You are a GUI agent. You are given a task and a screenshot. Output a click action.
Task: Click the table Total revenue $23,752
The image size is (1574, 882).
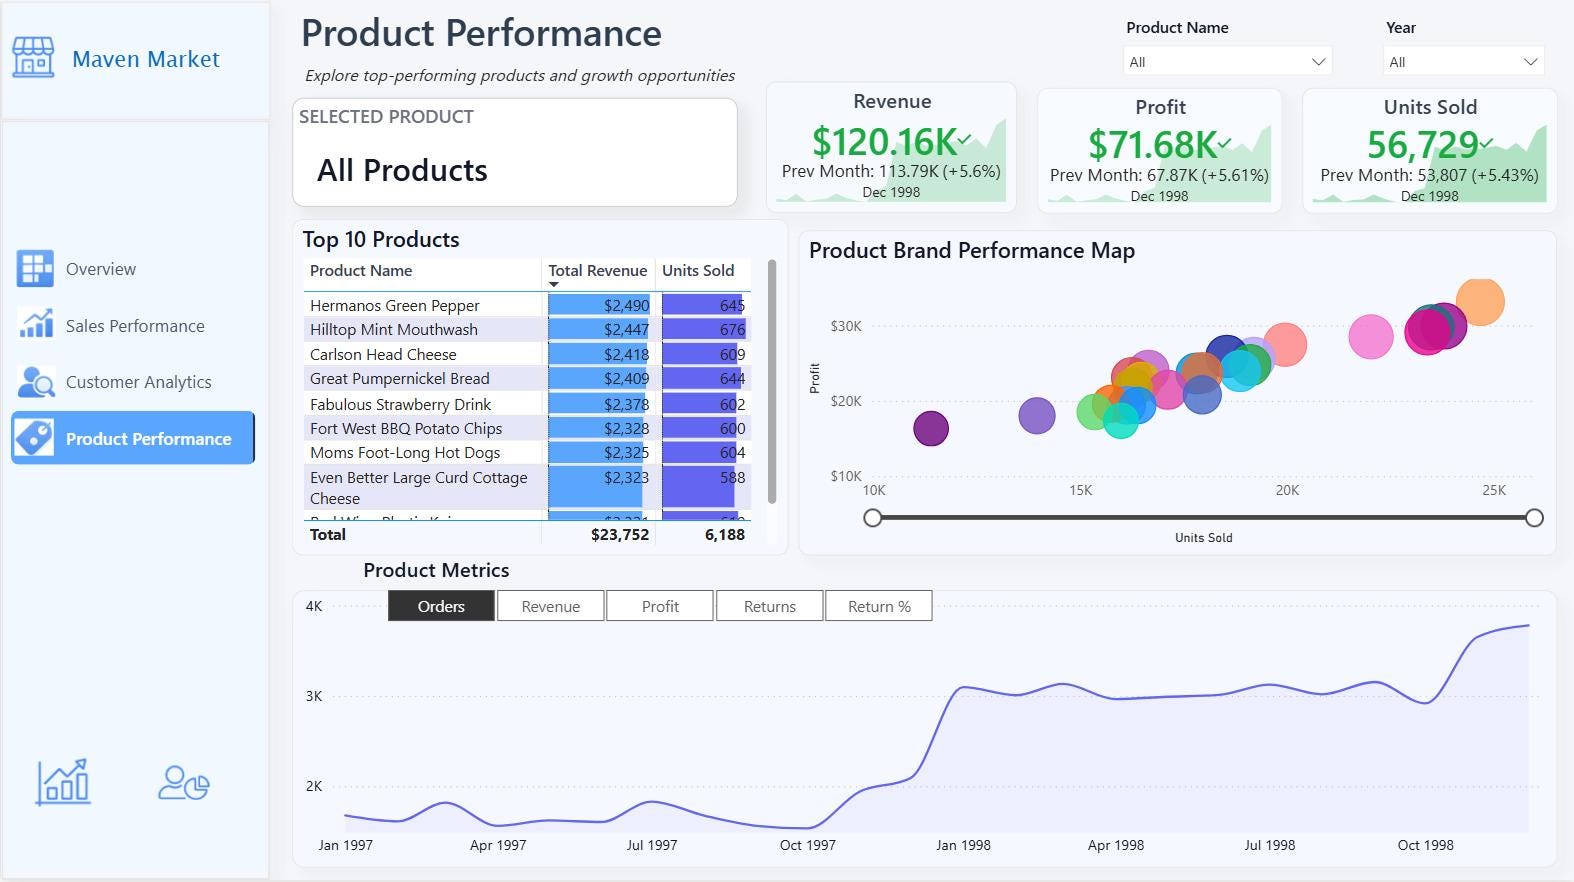[x=620, y=534]
